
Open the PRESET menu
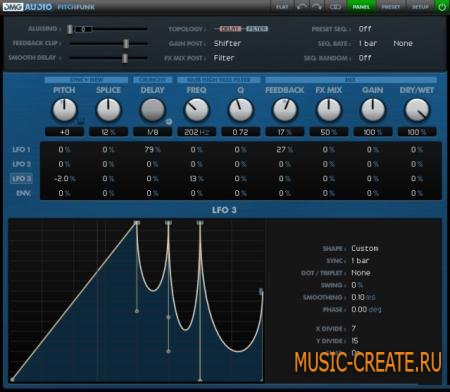[x=391, y=7]
